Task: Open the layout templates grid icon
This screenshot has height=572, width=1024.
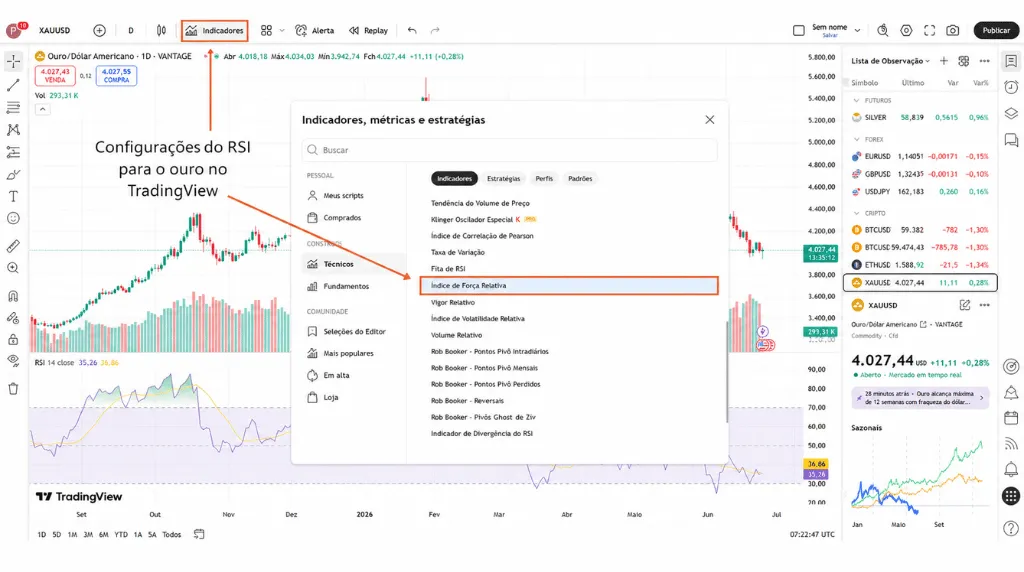Action: click(x=266, y=30)
